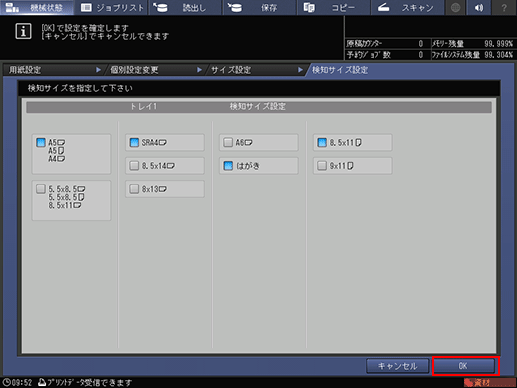Open the 機械状態 machine status tab

click(x=37, y=7)
